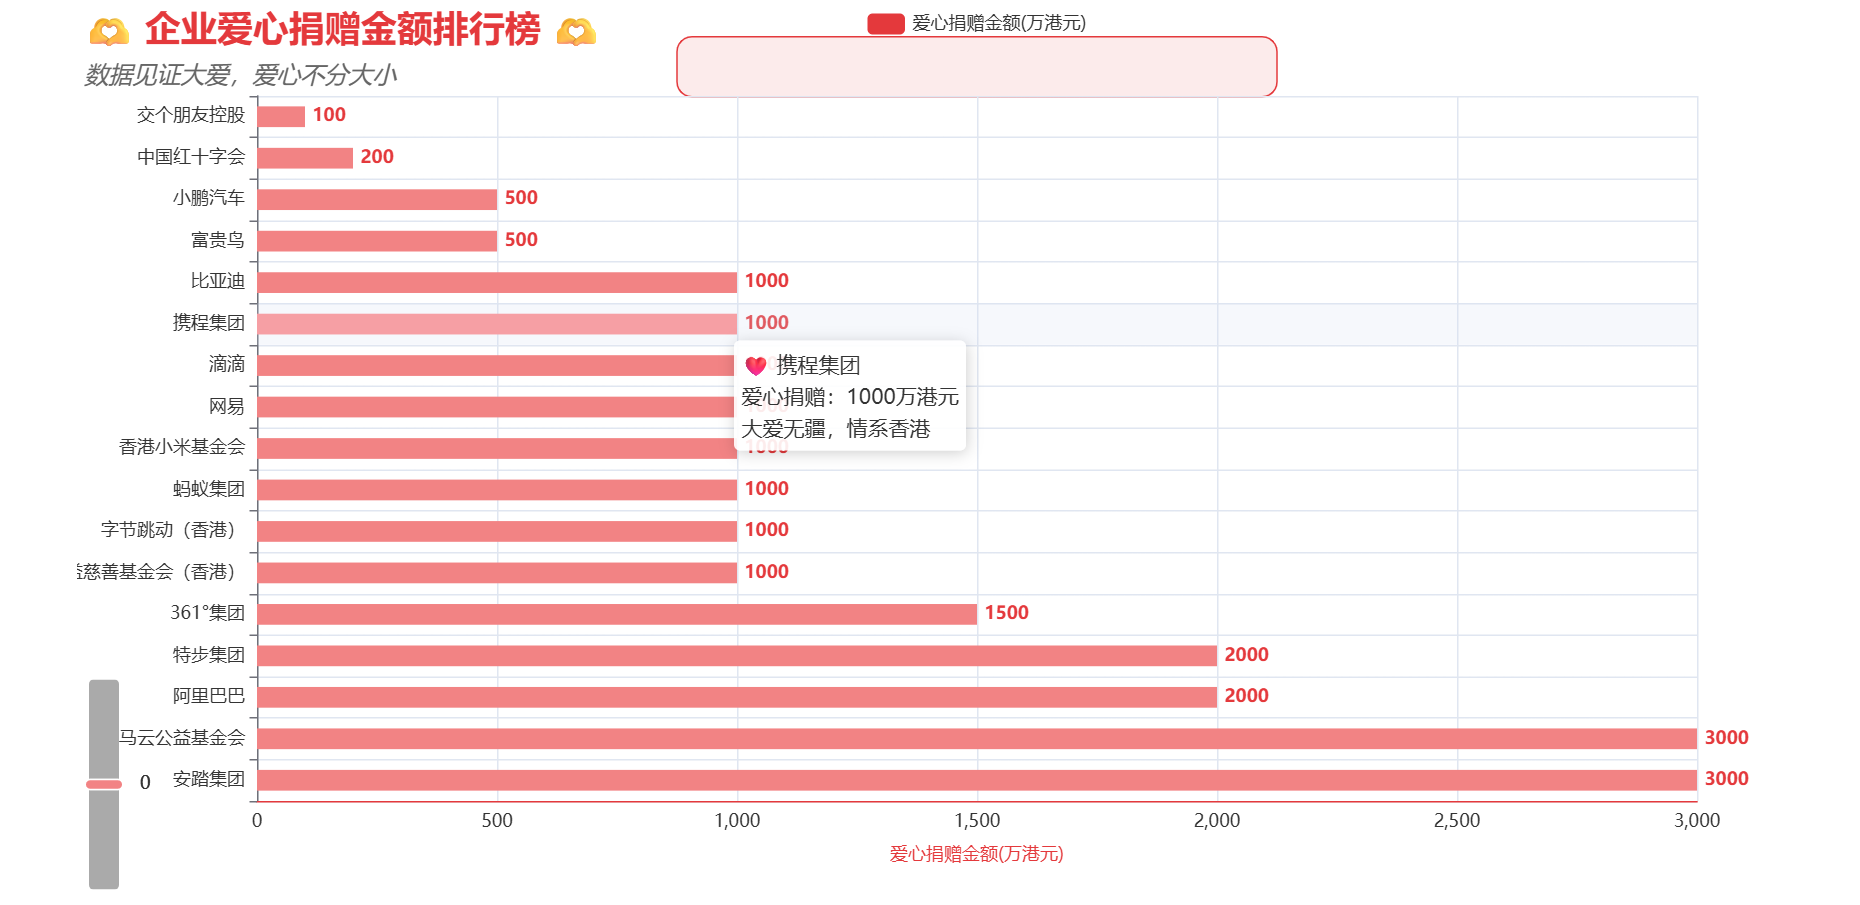1860x905 pixels.
Task: Click the x-axis tick label 2,500
Action: (1457, 821)
